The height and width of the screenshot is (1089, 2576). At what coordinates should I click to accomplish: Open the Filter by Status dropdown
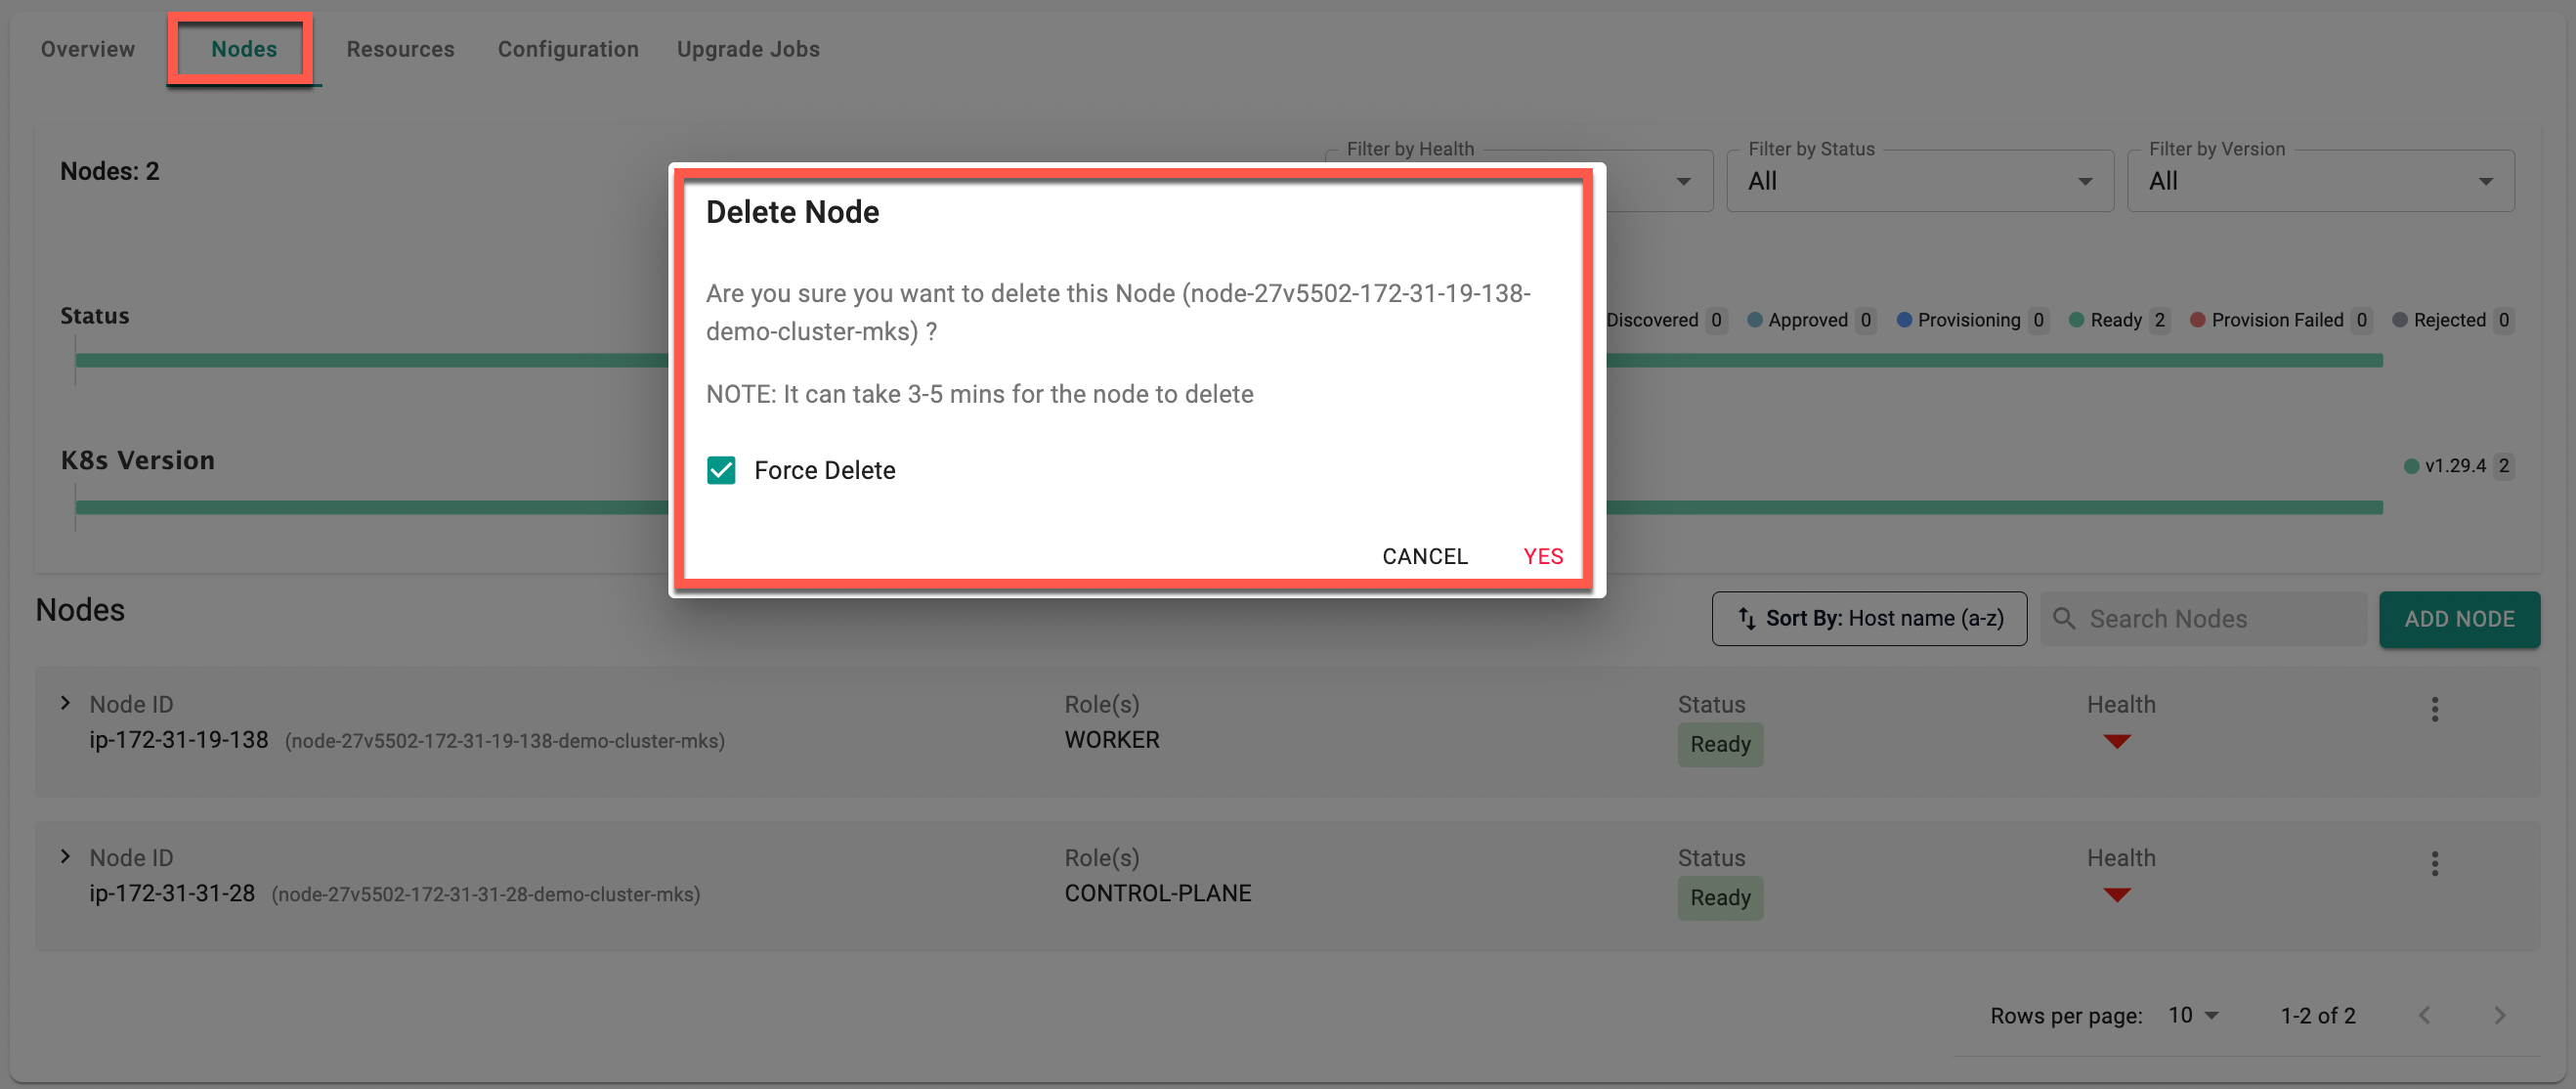(x=1919, y=181)
